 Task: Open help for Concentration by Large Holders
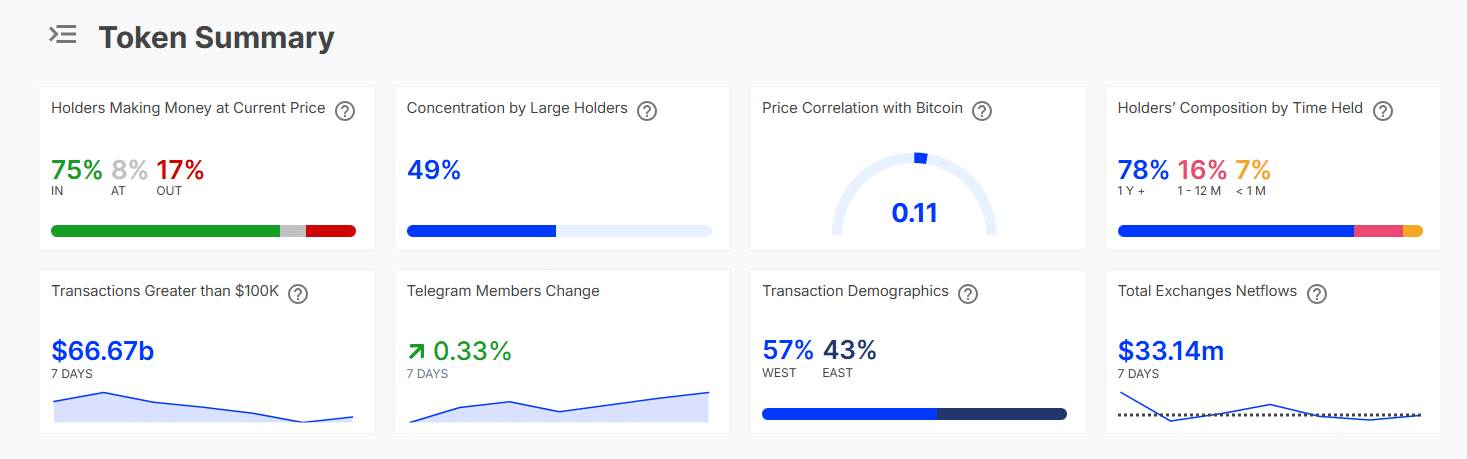coord(647,111)
